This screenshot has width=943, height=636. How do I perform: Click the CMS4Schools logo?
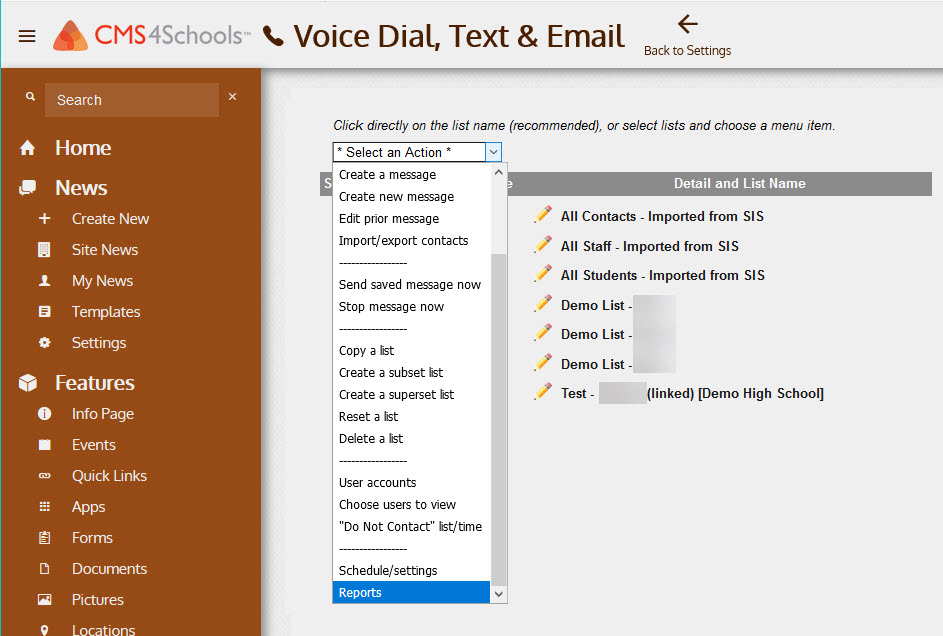pos(151,35)
